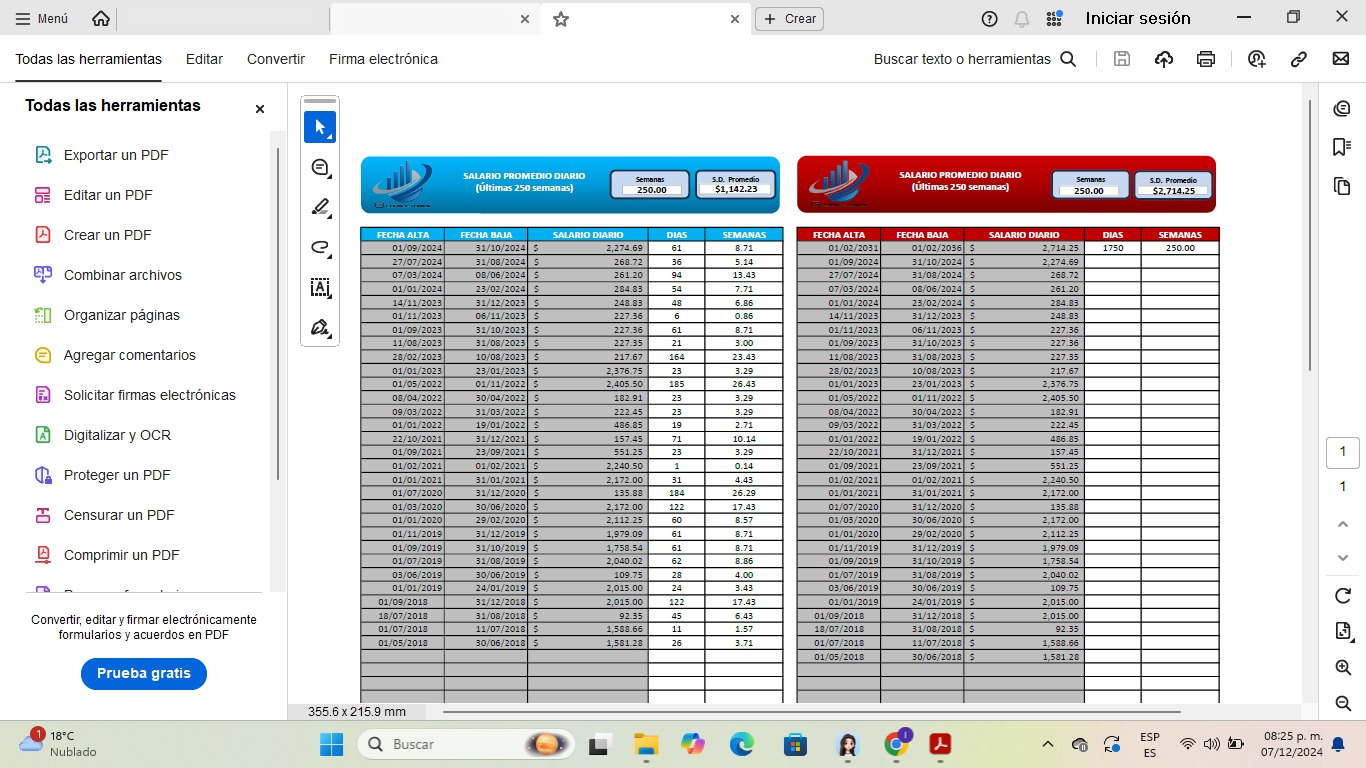Click Iniciar sesión to sign in
The image size is (1366, 768).
[1138, 18]
